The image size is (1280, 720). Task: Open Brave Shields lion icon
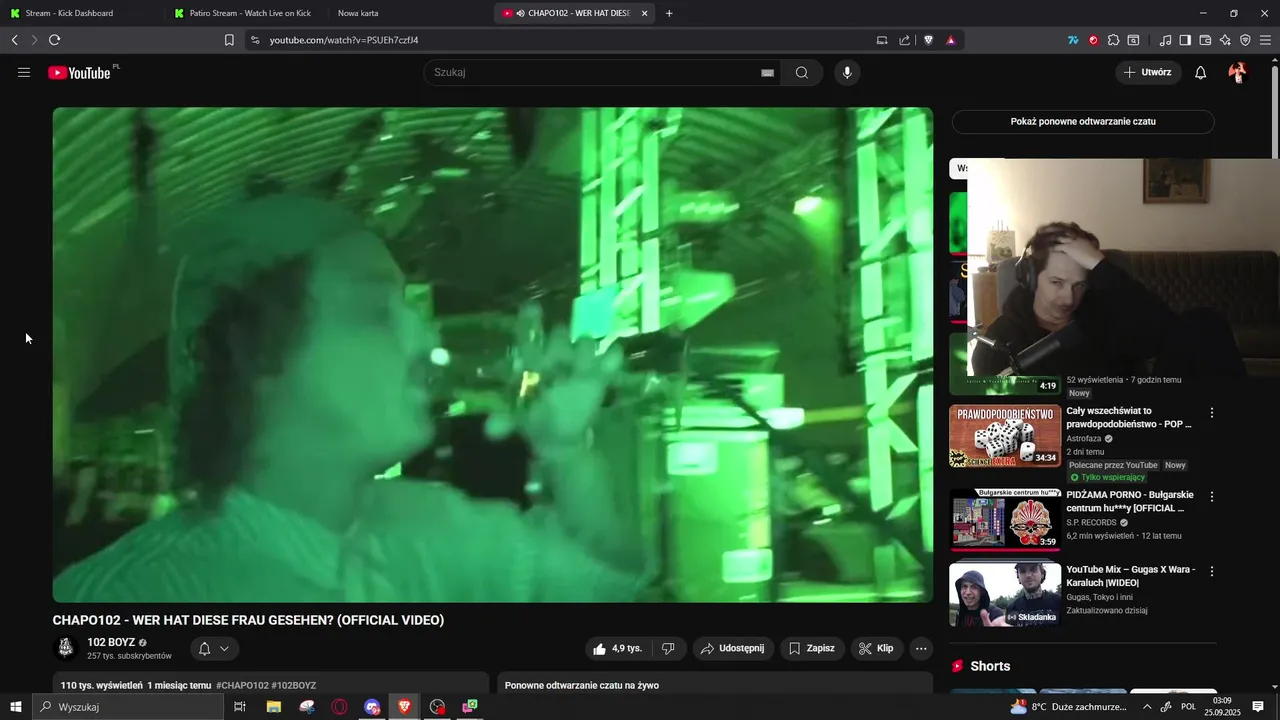pos(928,40)
